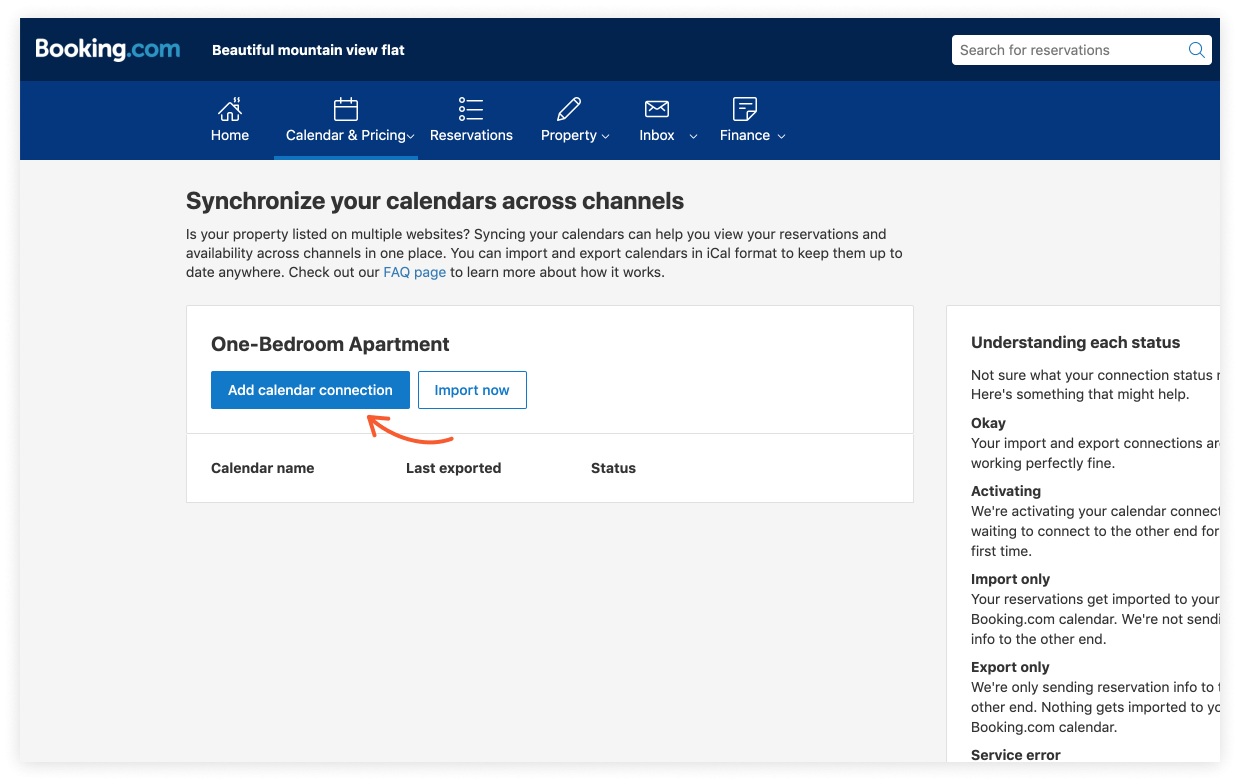This screenshot has height=784, width=1240.
Task: Click Add calendar connection button
Action: pos(310,390)
